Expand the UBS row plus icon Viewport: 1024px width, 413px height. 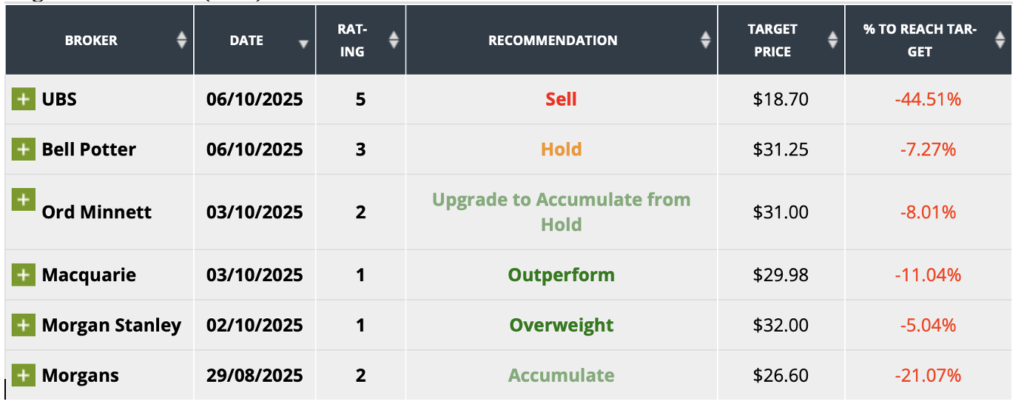[23, 99]
